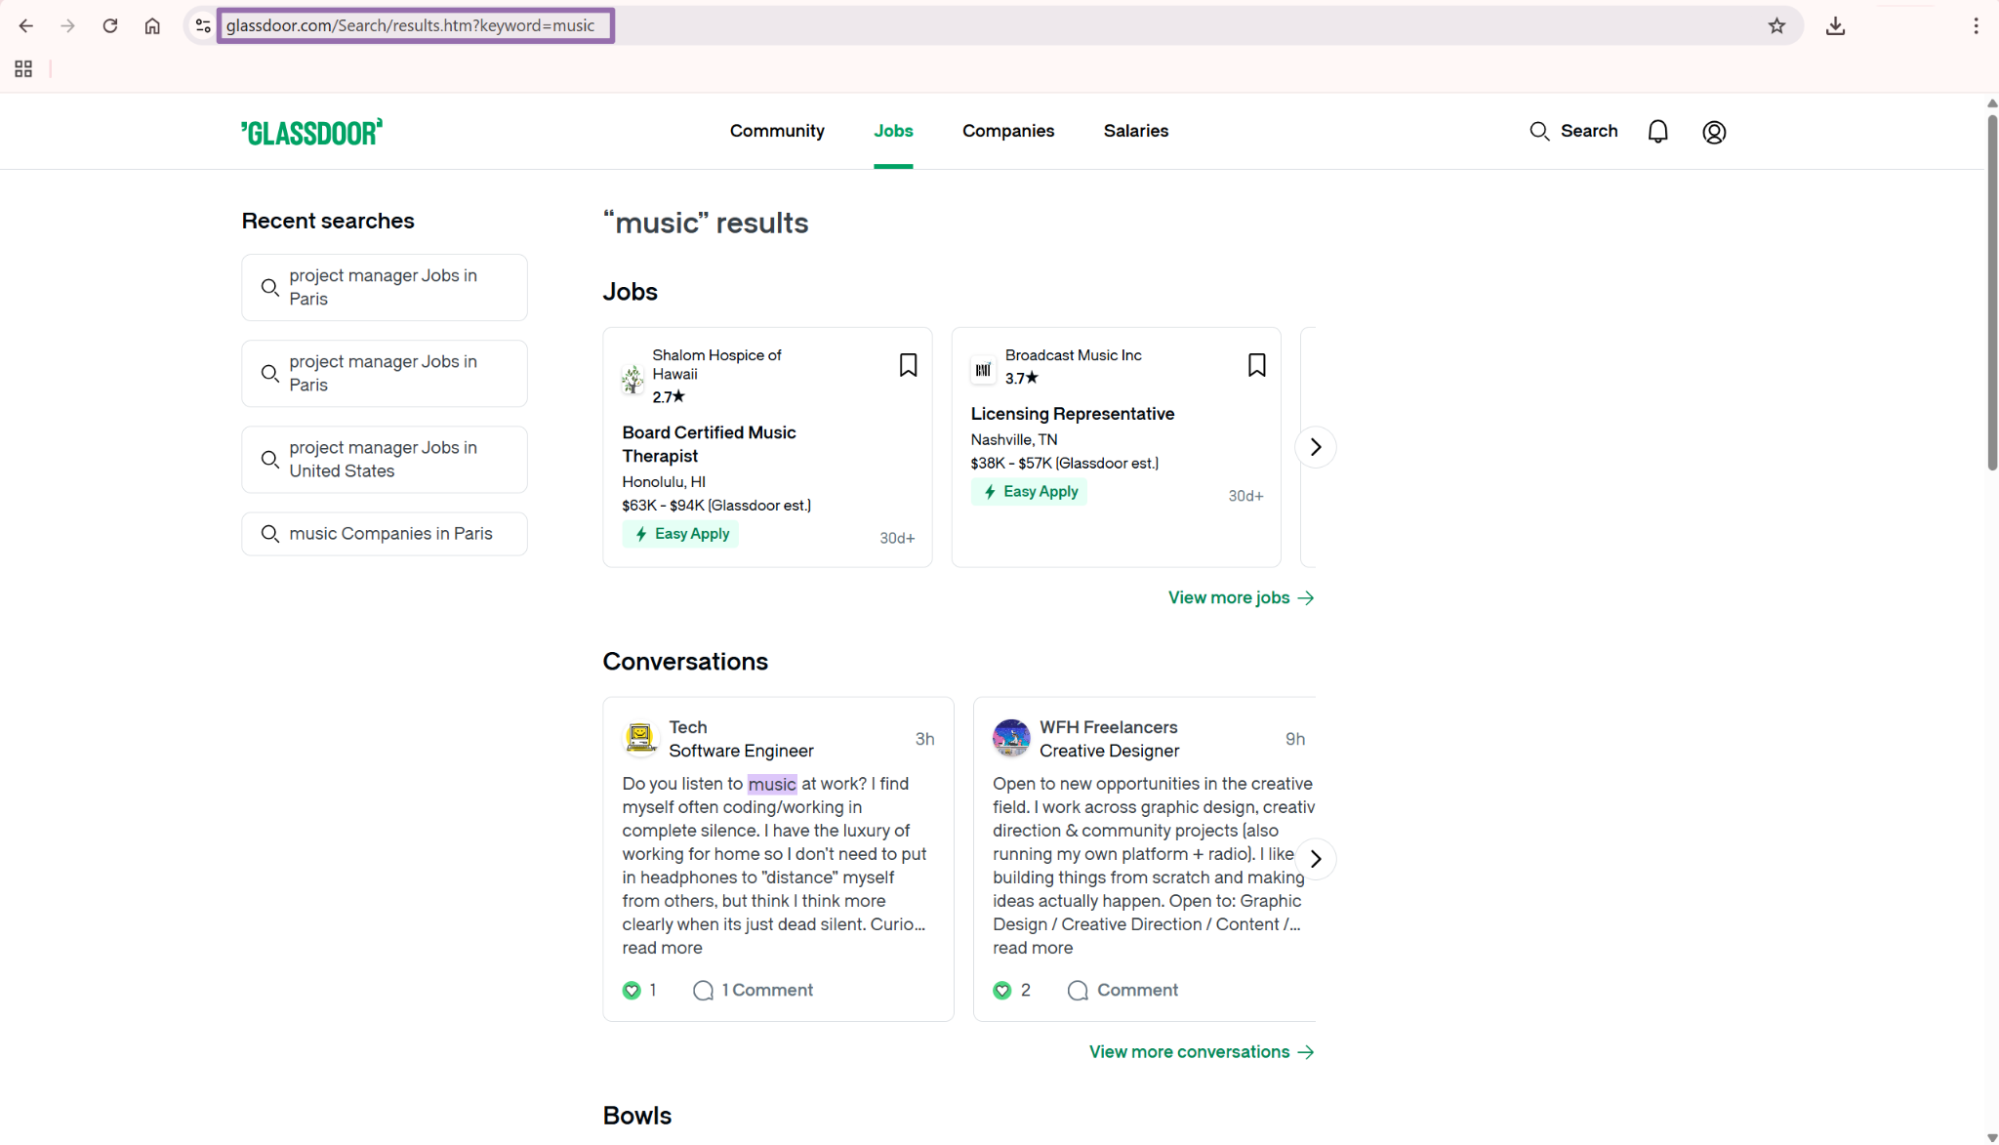This screenshot has width=1999, height=1145.
Task: Open Licensing Representative job title
Action: [1072, 414]
